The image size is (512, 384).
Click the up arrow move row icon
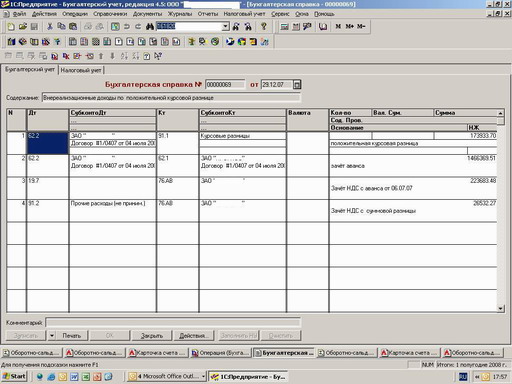(101, 56)
